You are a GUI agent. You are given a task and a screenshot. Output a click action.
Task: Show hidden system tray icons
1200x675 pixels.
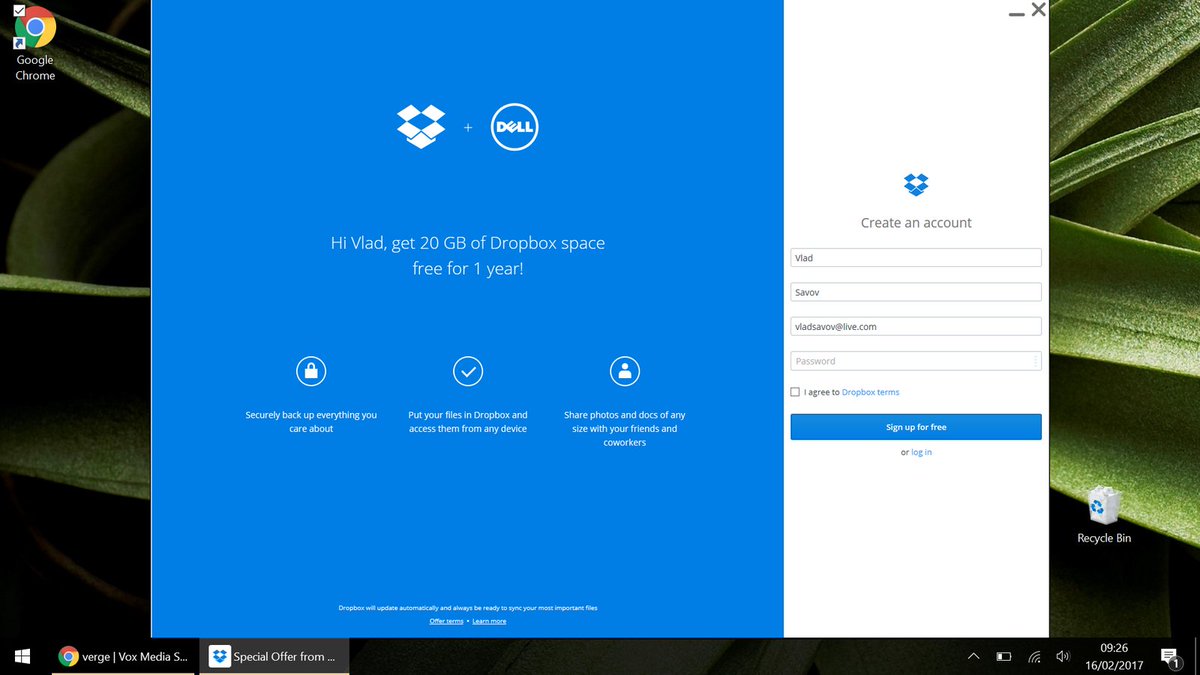[x=973, y=657]
